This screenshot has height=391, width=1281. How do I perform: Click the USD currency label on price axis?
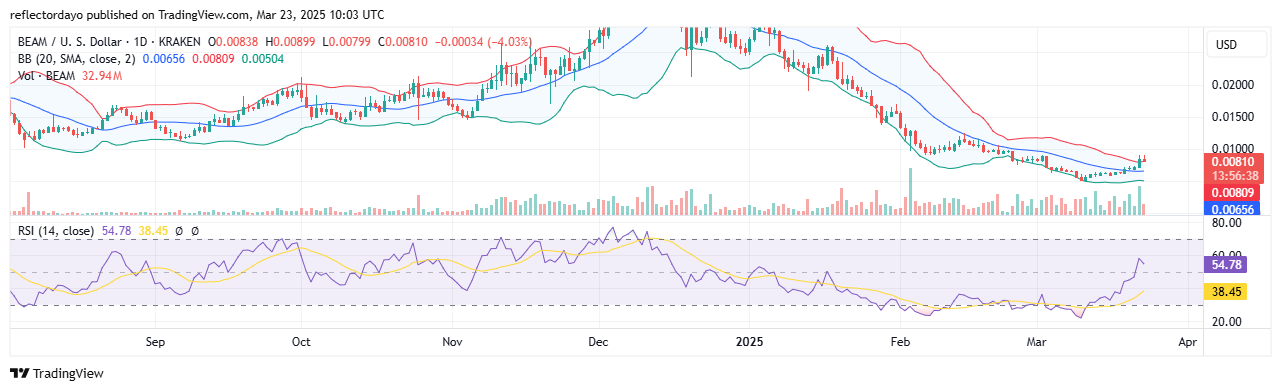[1226, 45]
